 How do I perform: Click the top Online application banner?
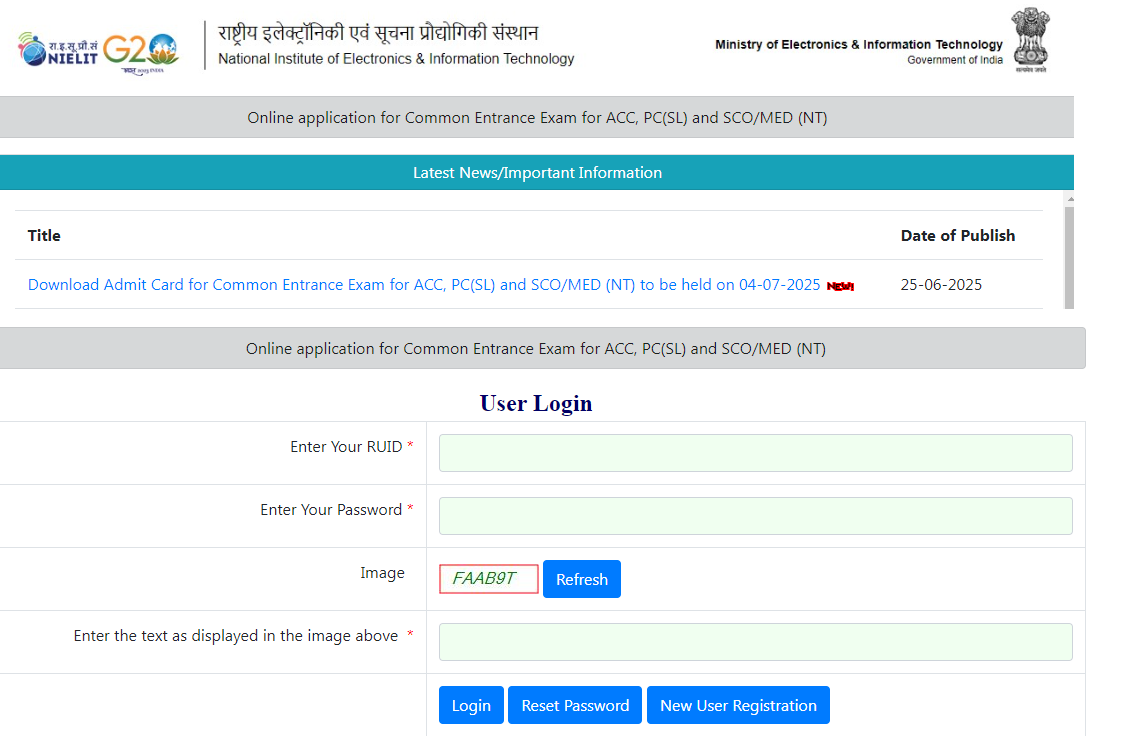pyautogui.click(x=537, y=117)
